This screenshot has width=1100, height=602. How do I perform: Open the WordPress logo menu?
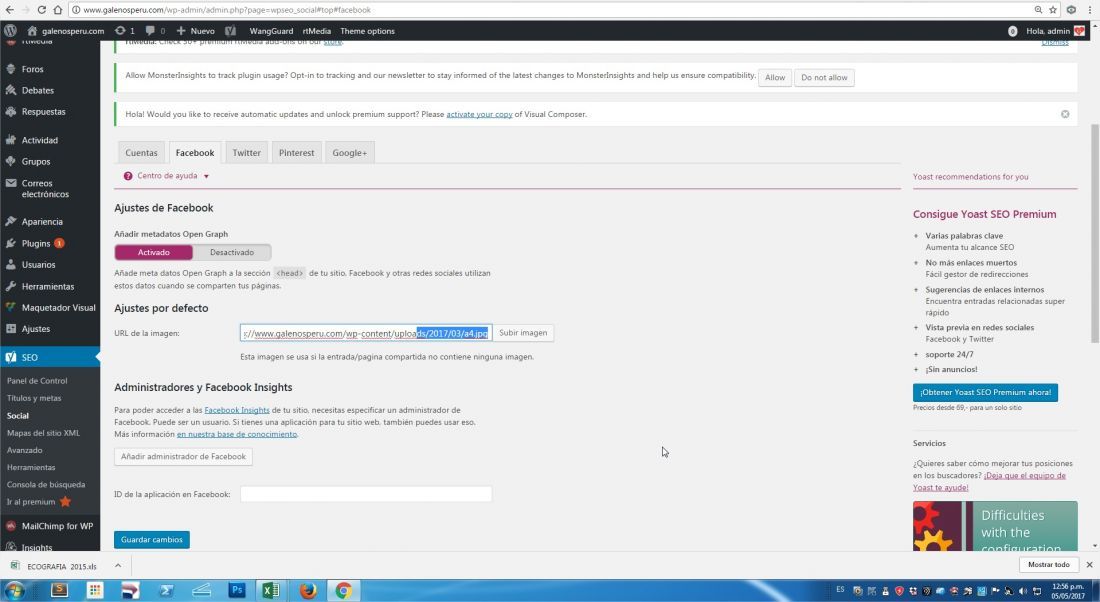tap(11, 31)
